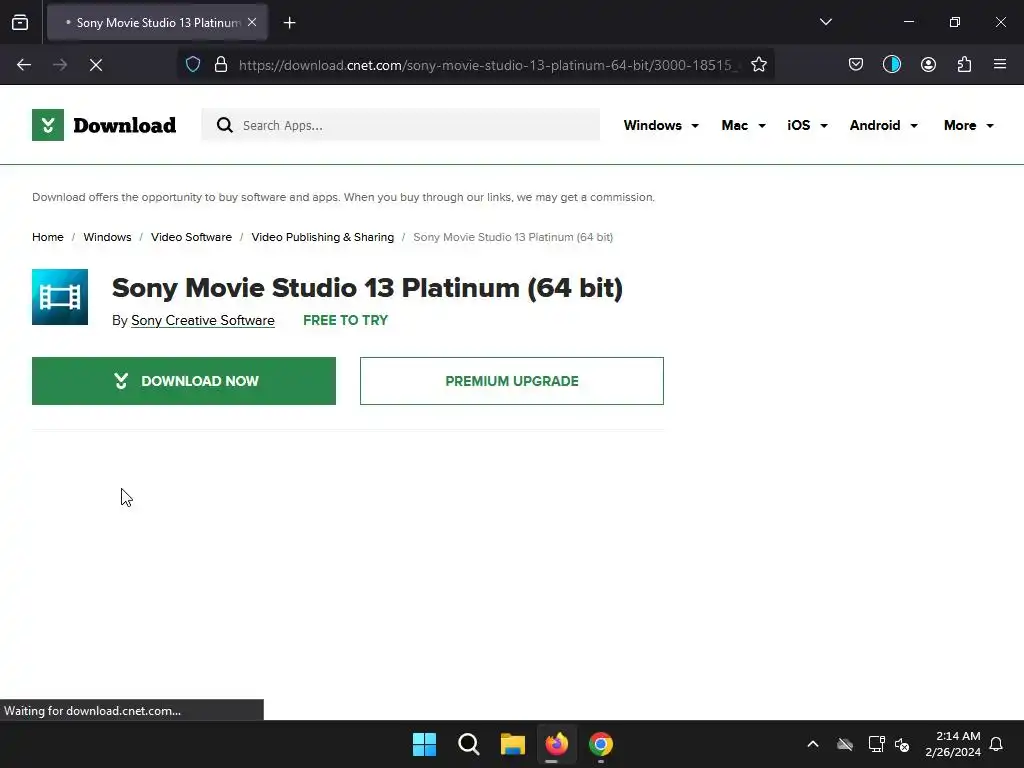Stop loading the page
The image size is (1024, 768).
96,65
